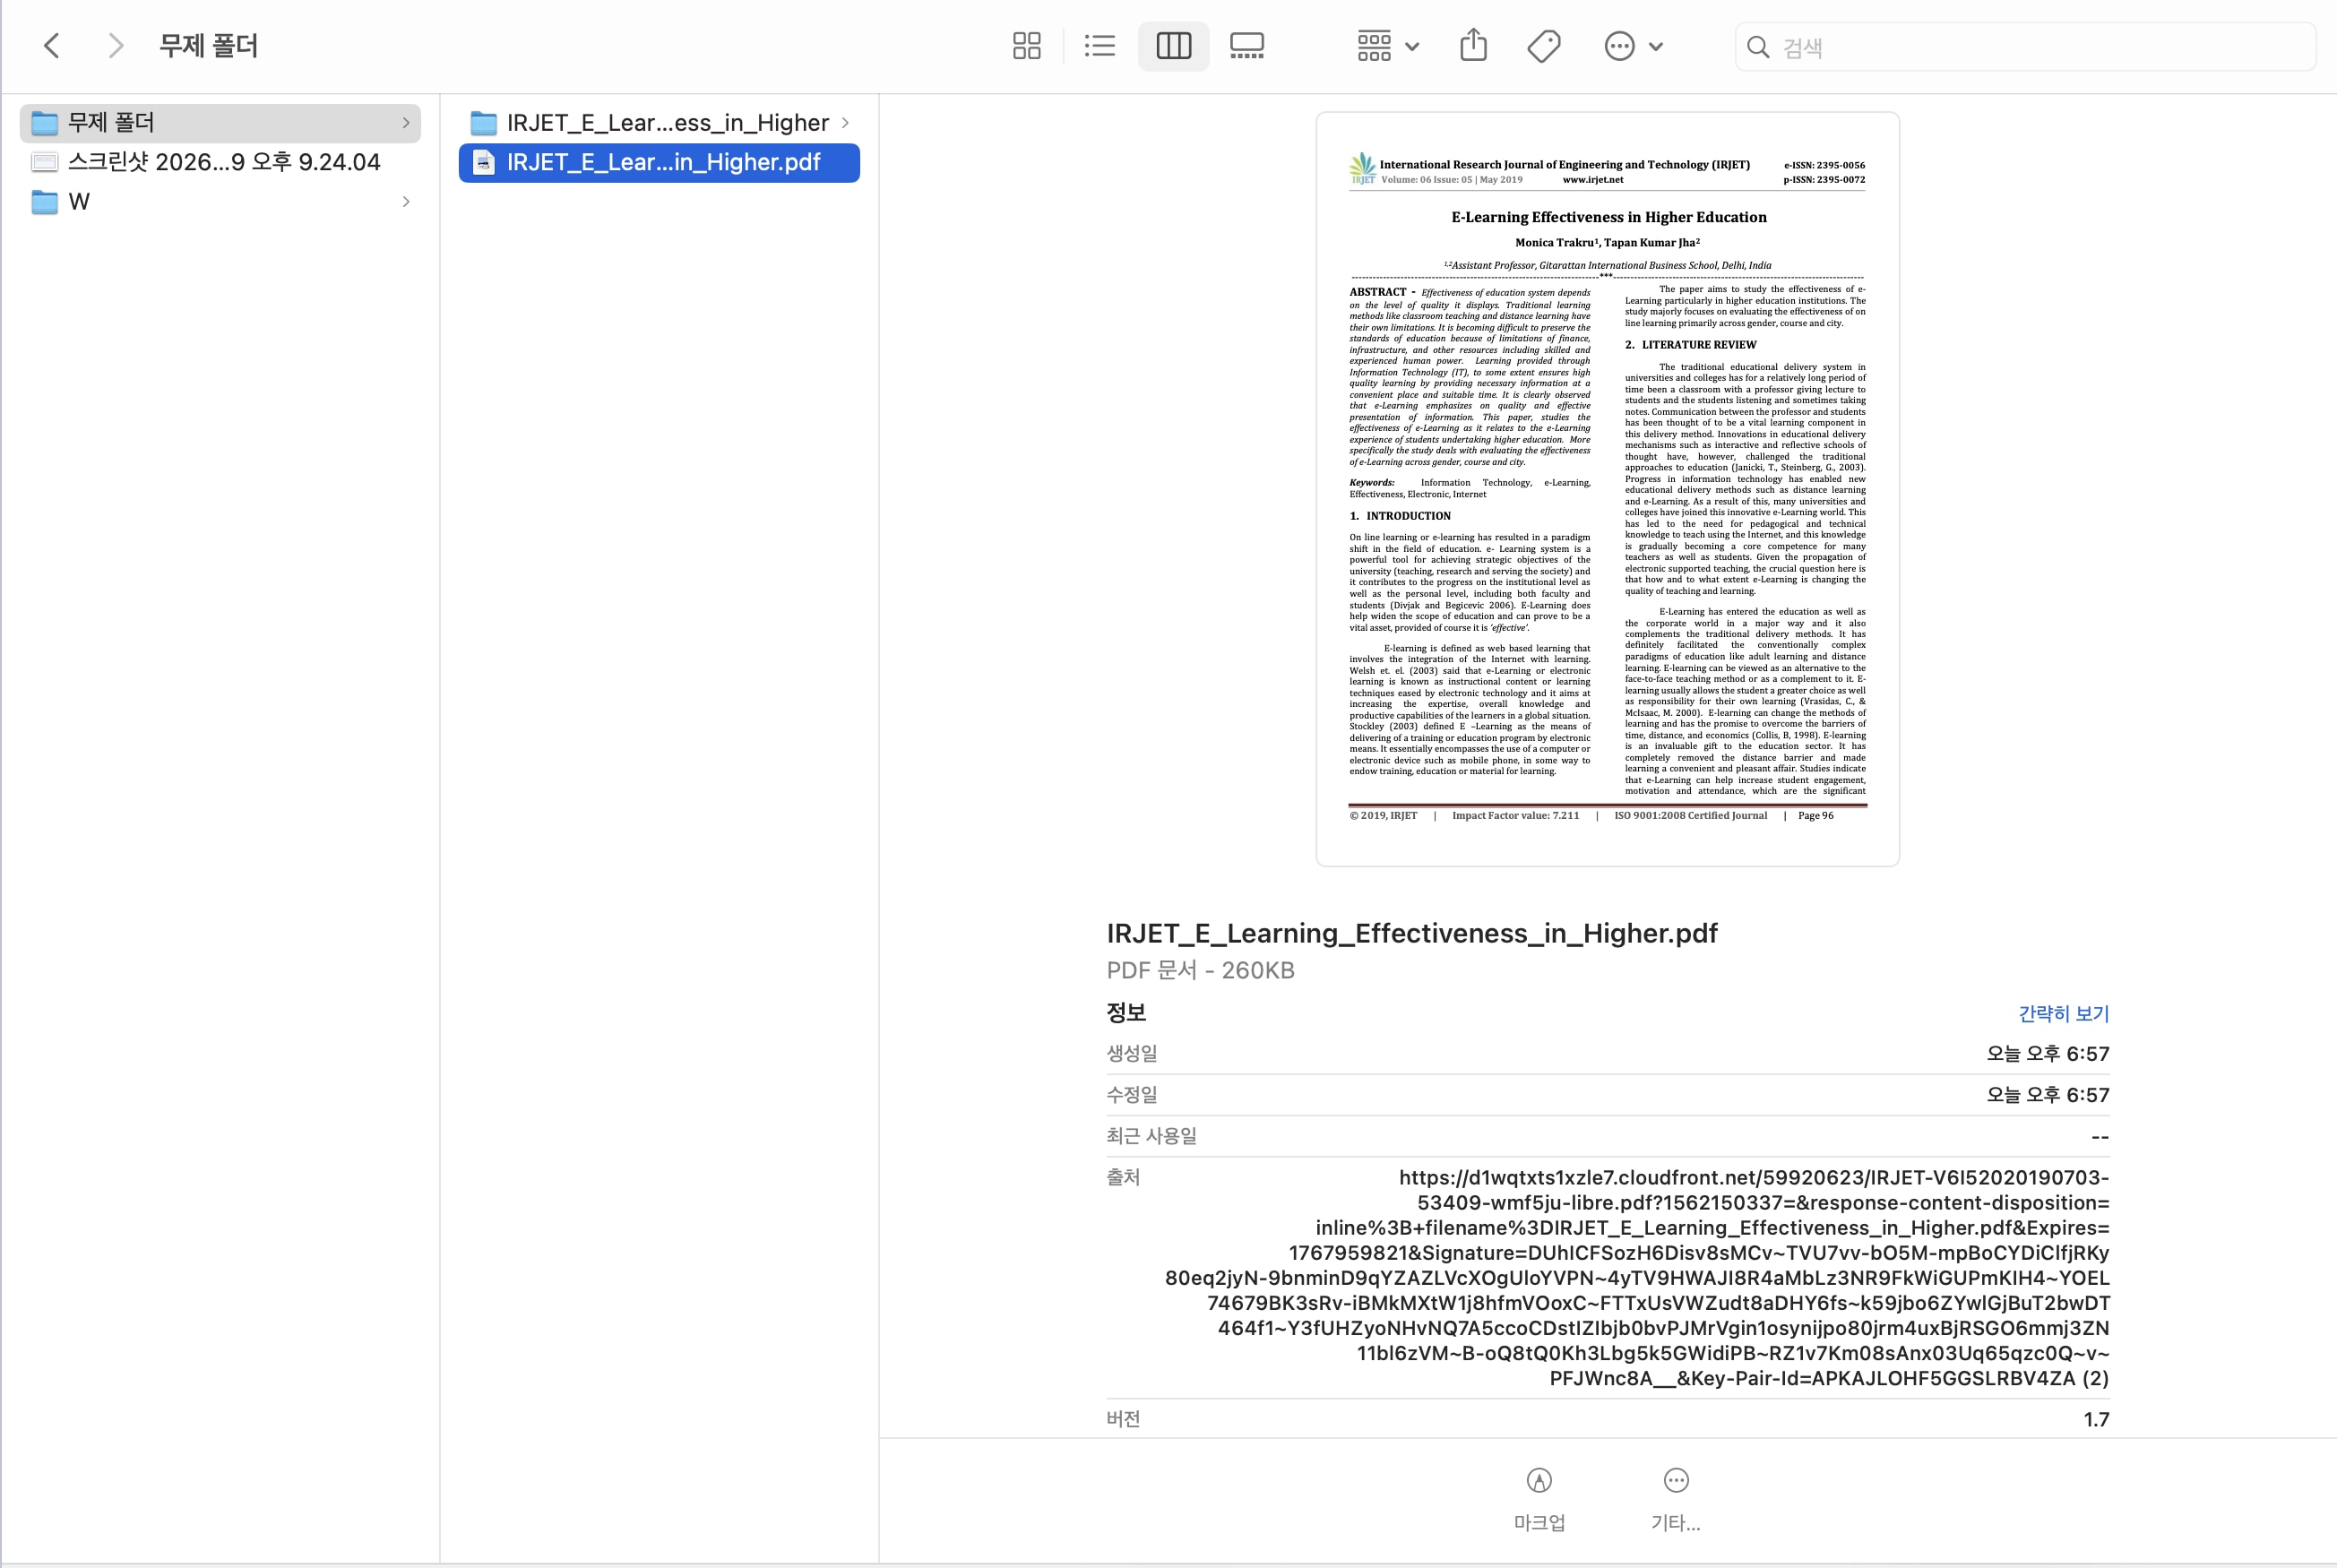Select IRJET_E_Lear...in_Higher.pdf file

[660, 162]
